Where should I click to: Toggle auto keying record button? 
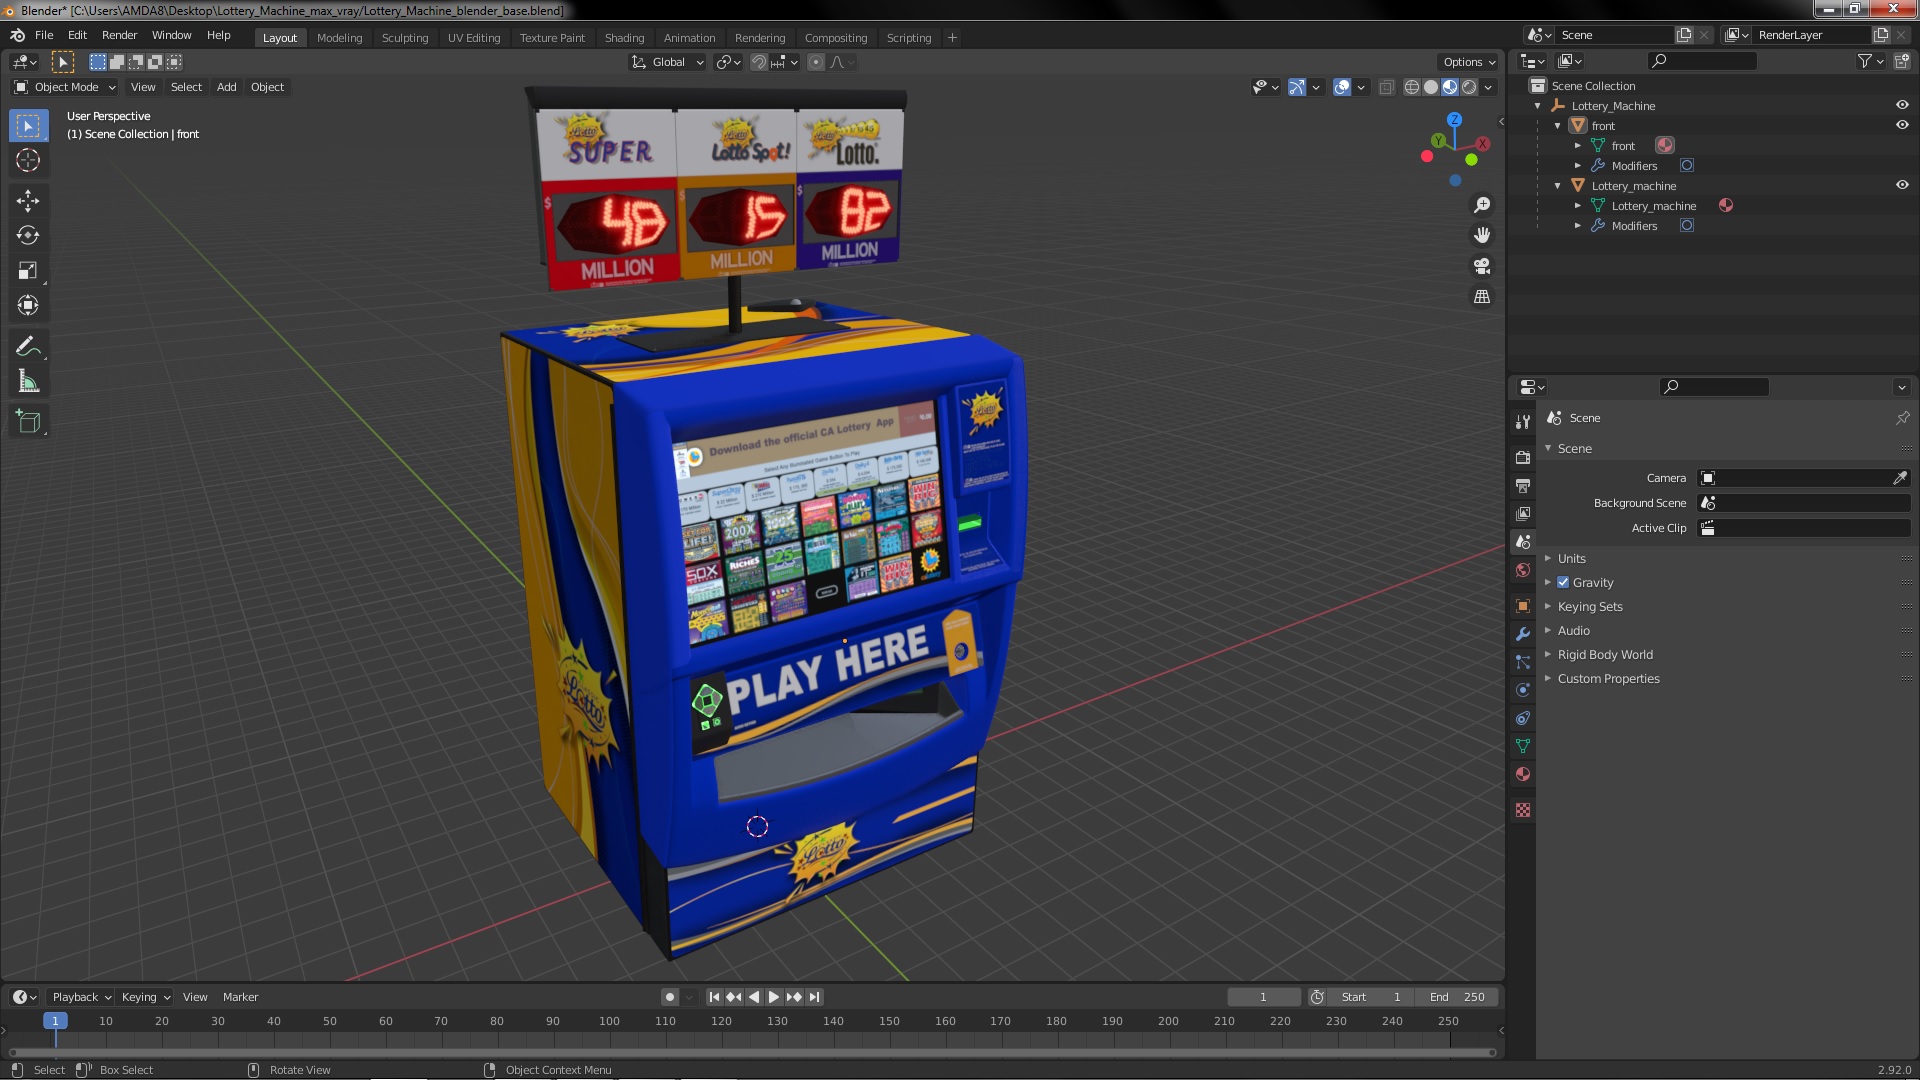click(669, 997)
